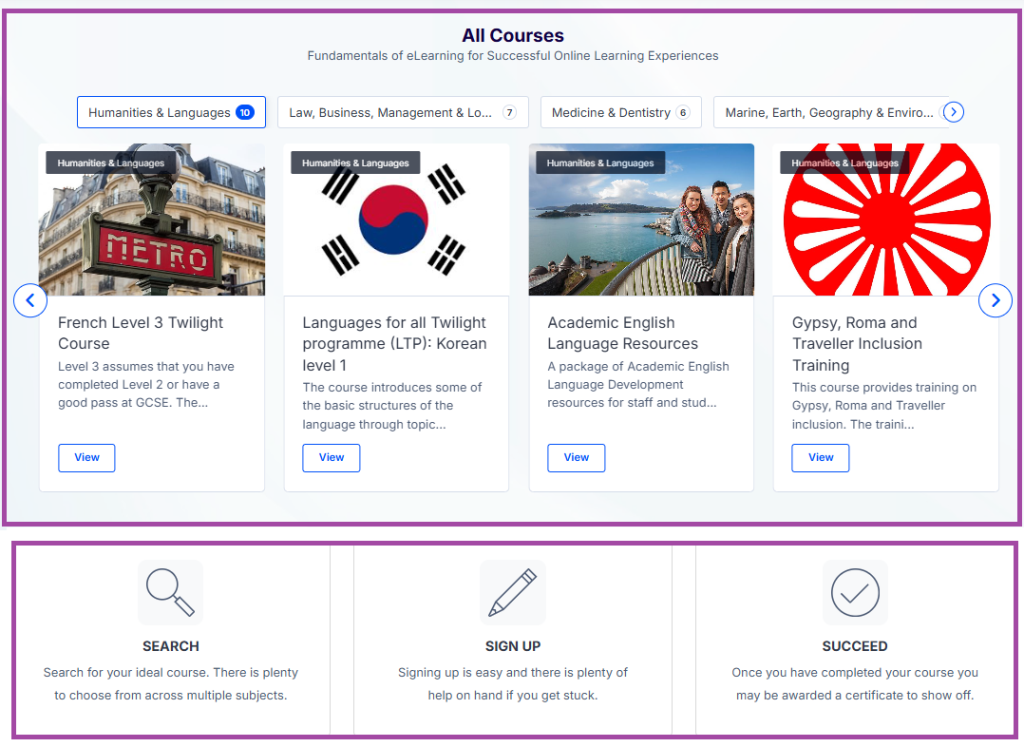
Task: Click 'Search for your ideal course' text
Action: [x=170, y=684]
